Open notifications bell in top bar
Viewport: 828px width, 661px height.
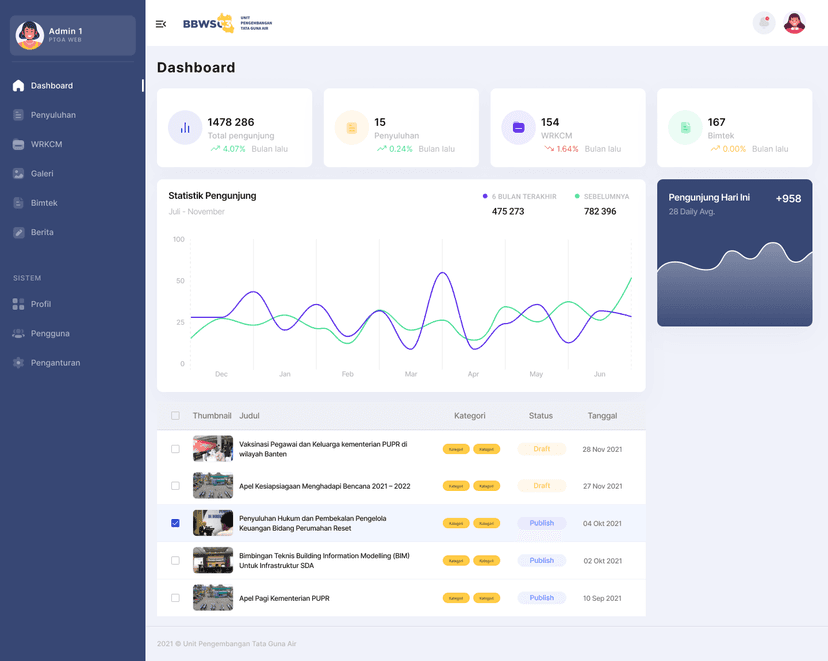[764, 23]
